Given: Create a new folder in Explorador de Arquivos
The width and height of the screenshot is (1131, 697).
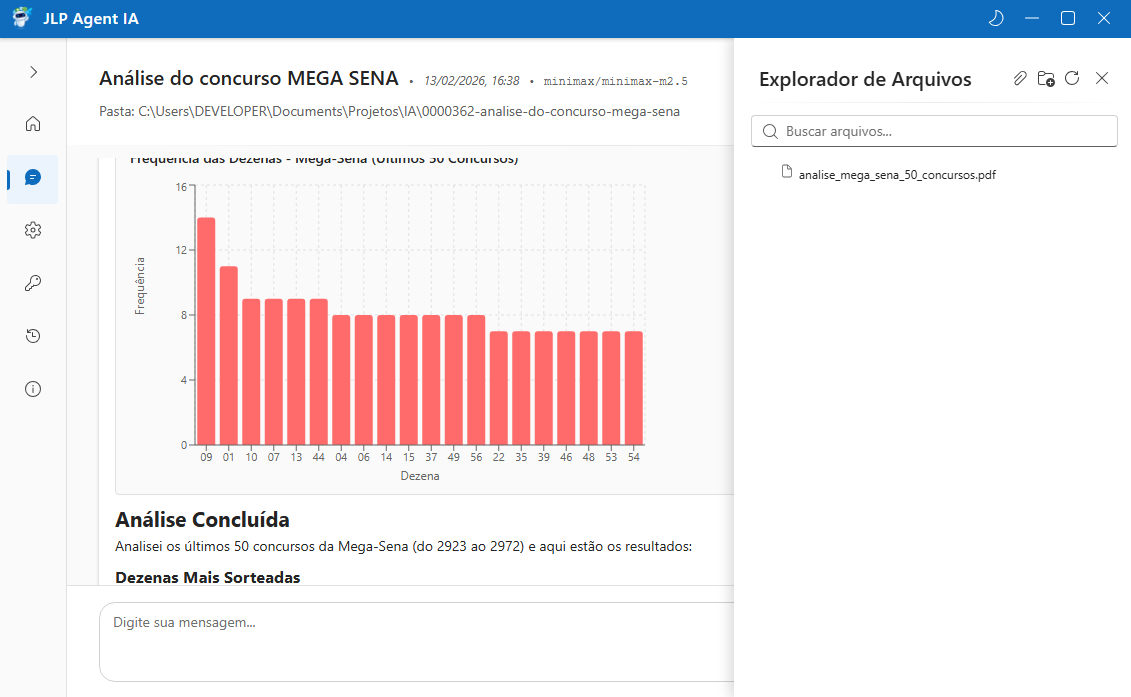Looking at the screenshot, I should pyautogui.click(x=1046, y=78).
